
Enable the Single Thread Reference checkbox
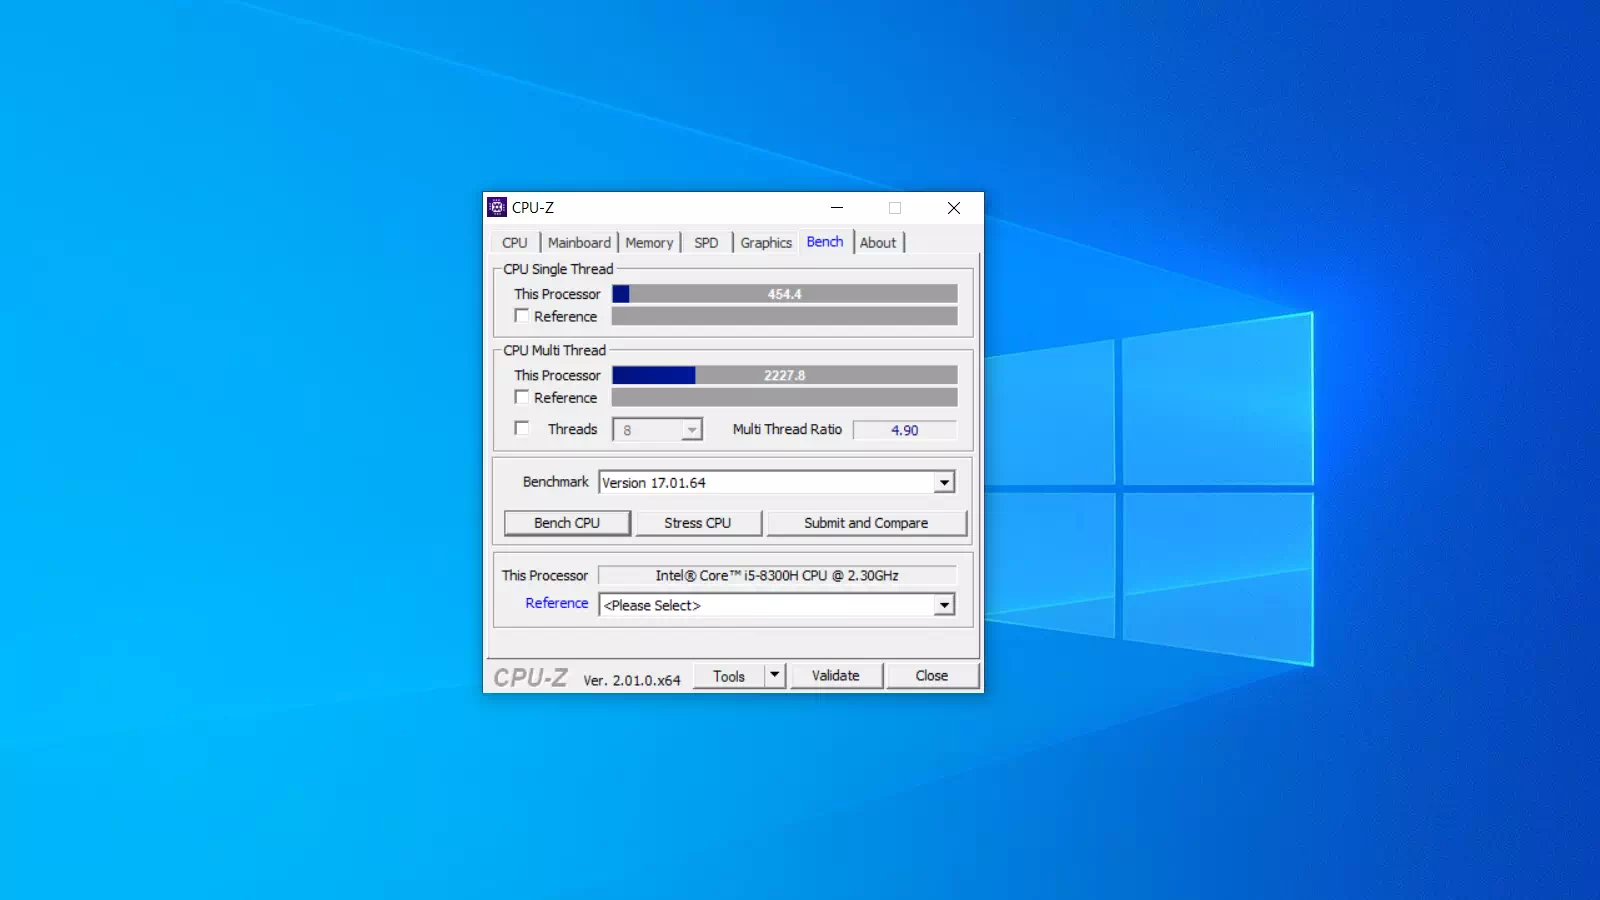[522, 316]
